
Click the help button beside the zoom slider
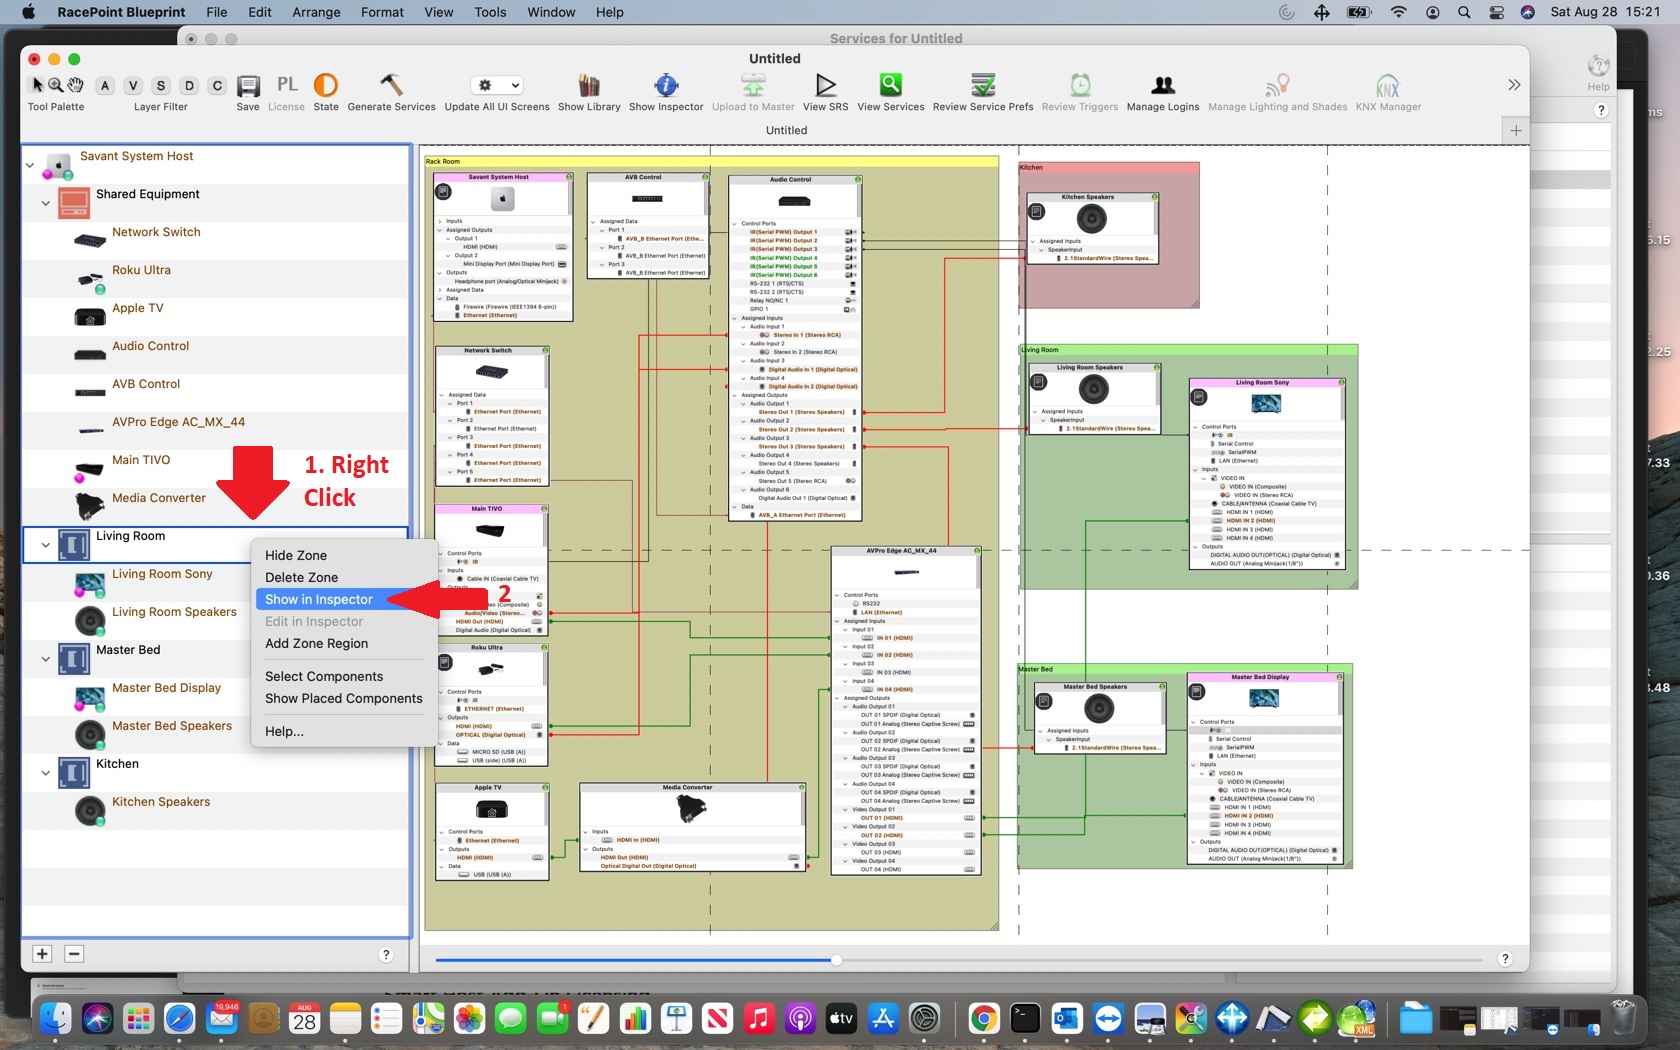click(x=1505, y=959)
